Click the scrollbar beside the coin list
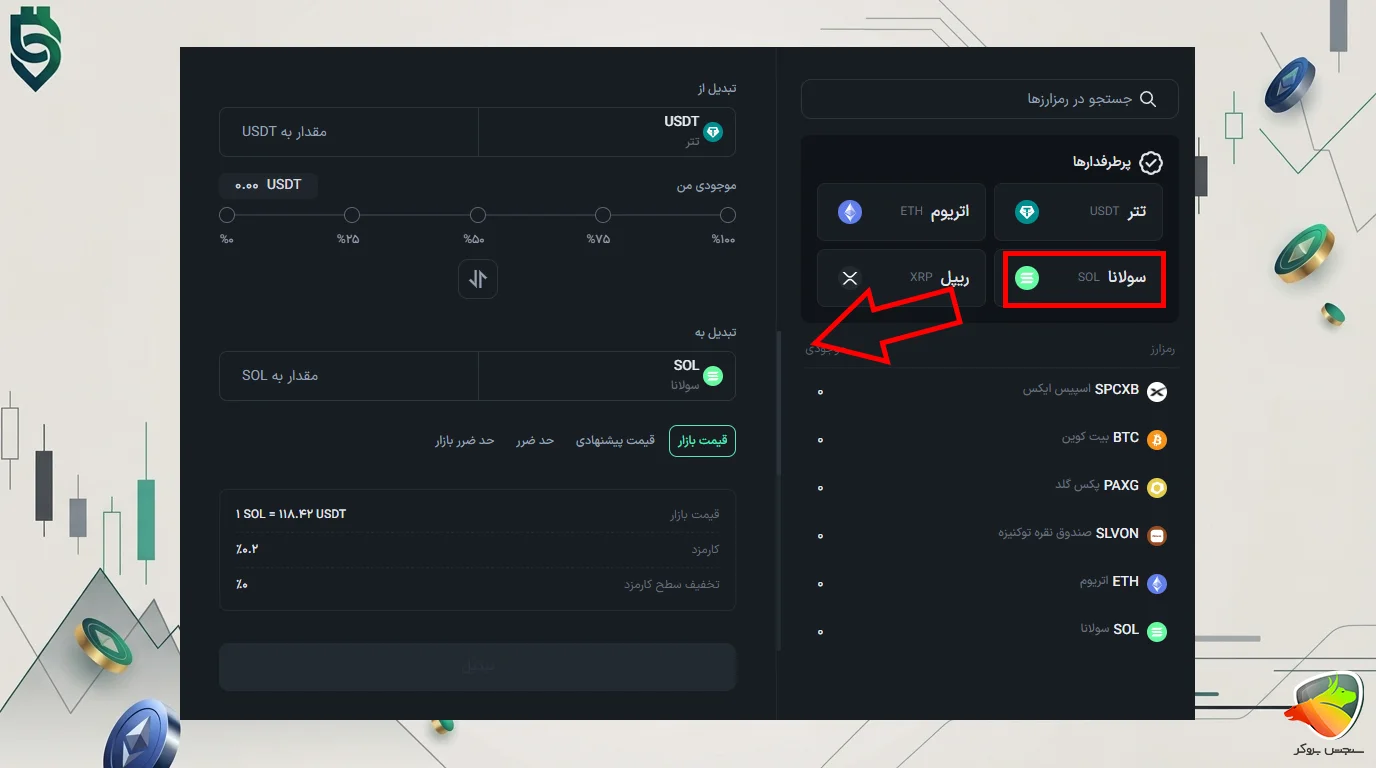 [x=779, y=402]
